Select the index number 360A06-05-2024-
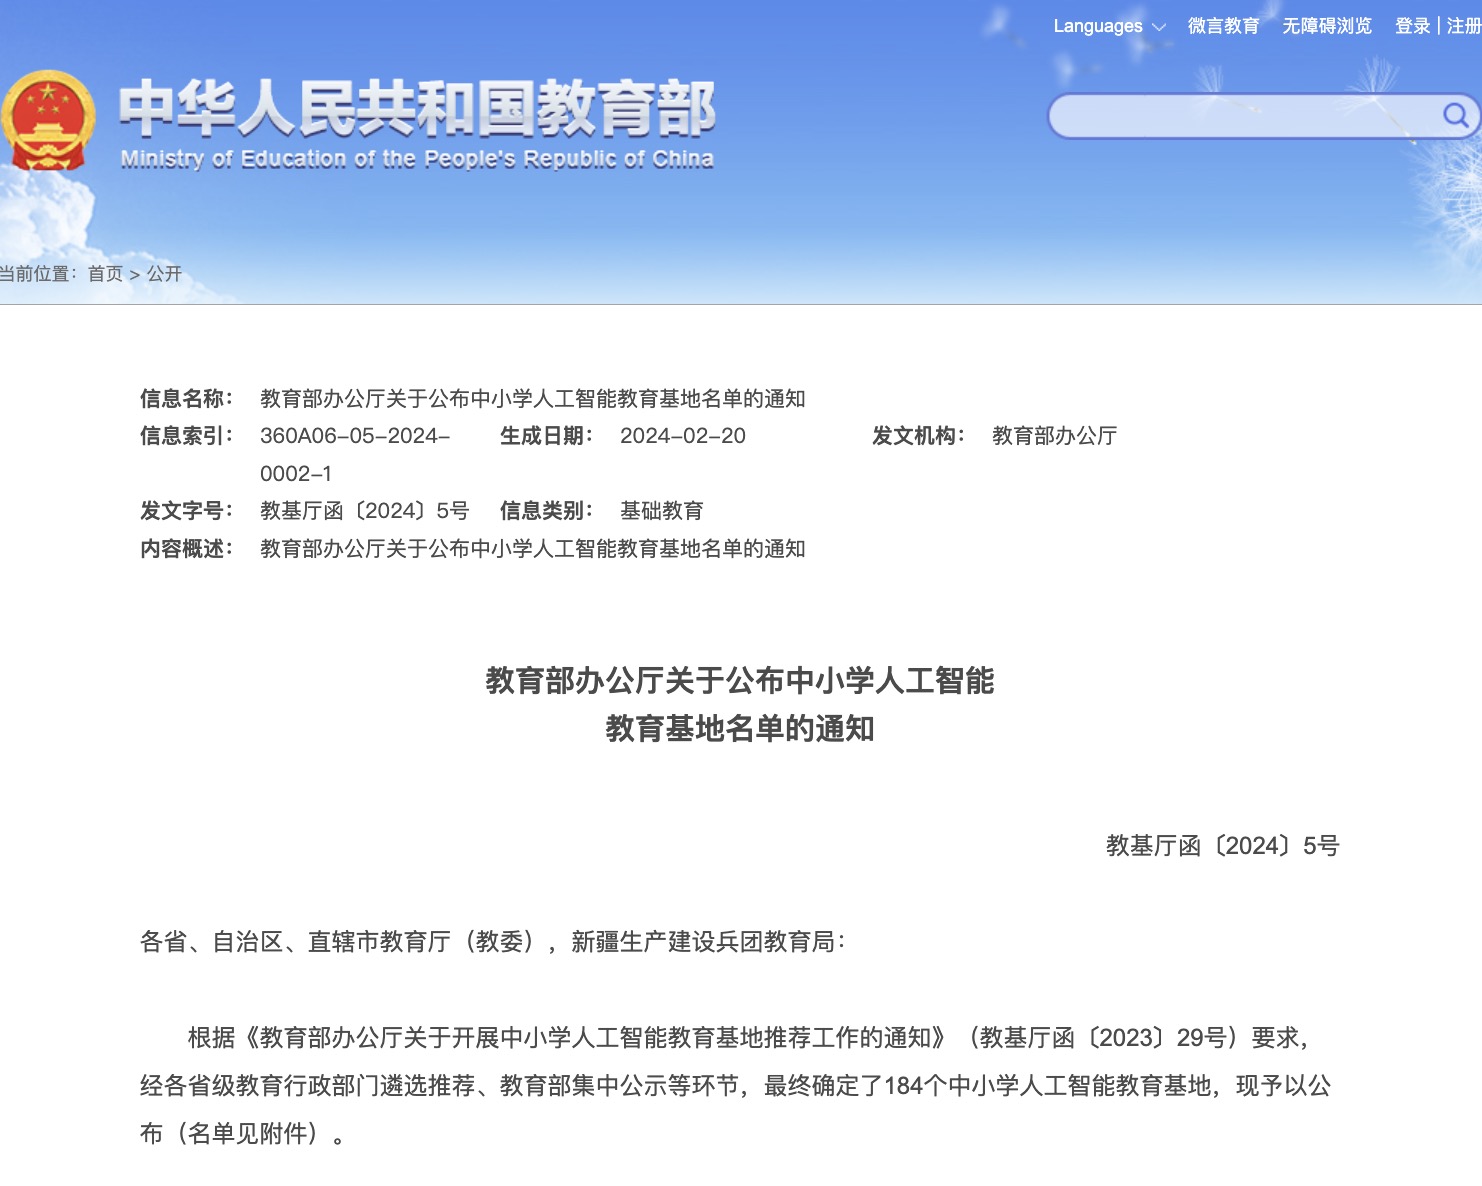1482x1186 pixels. coord(355,436)
